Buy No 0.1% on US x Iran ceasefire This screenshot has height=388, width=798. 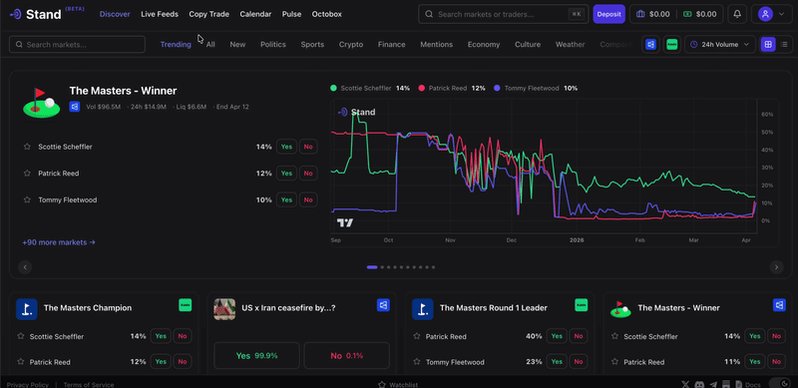[x=347, y=355]
